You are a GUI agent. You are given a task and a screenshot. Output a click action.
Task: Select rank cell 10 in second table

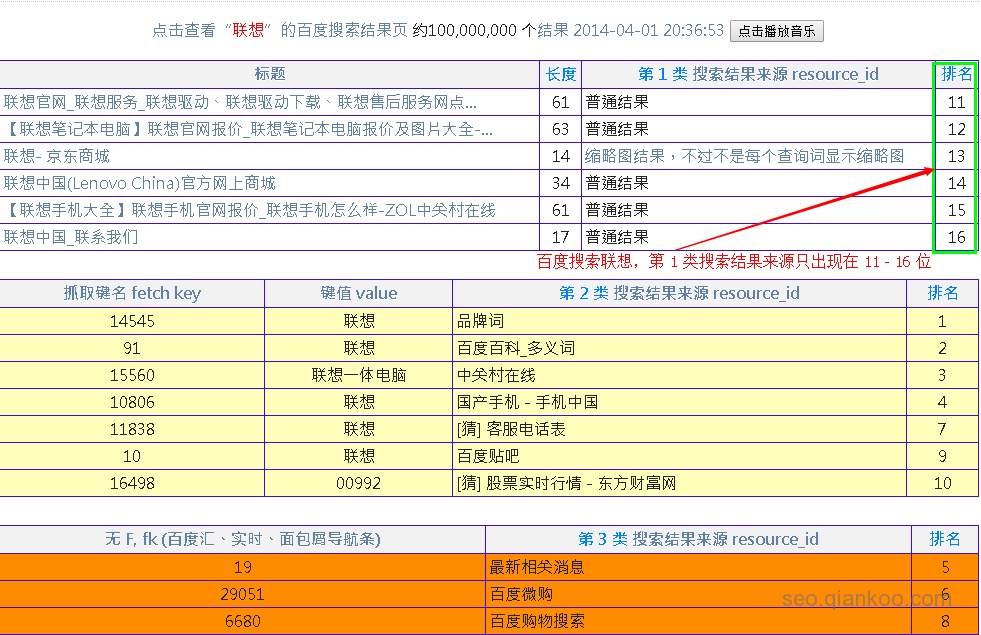coord(942,483)
